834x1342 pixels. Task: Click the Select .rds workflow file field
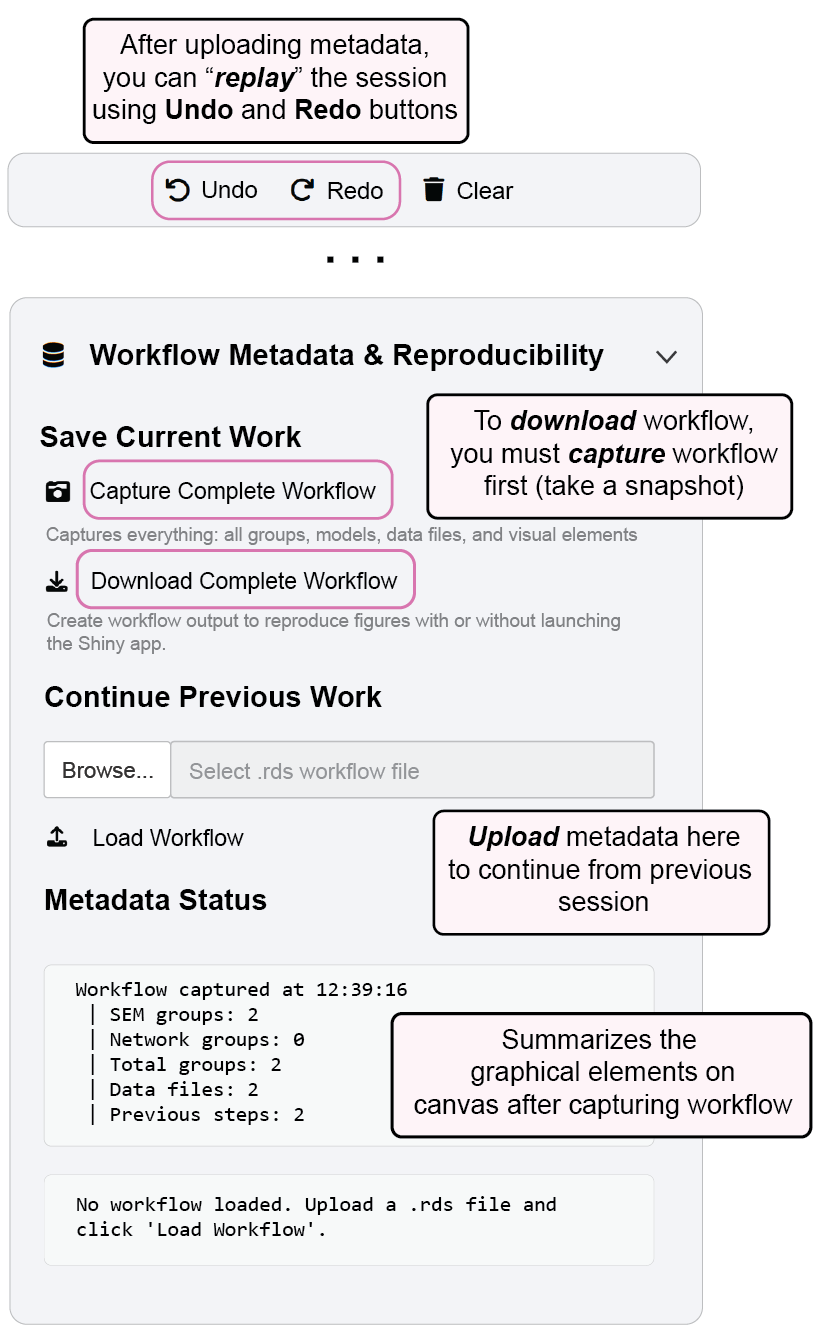point(412,770)
